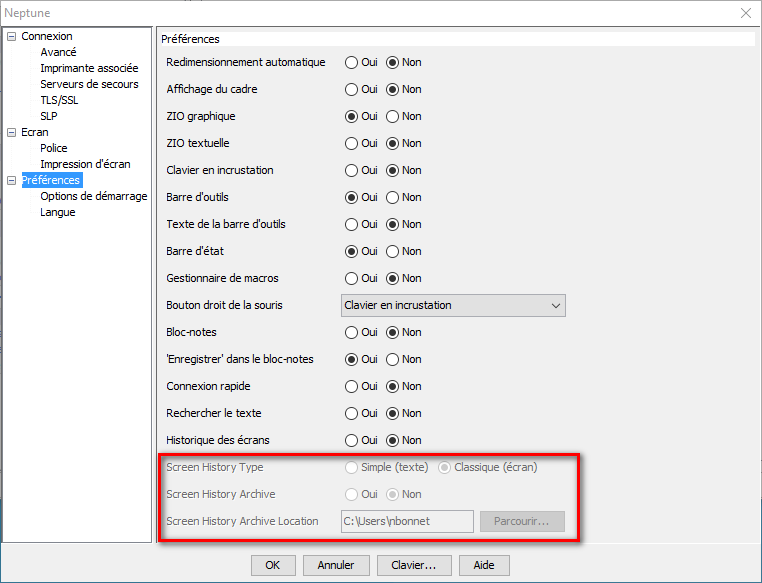Set Redimensionnement automatique to Non

[404, 63]
